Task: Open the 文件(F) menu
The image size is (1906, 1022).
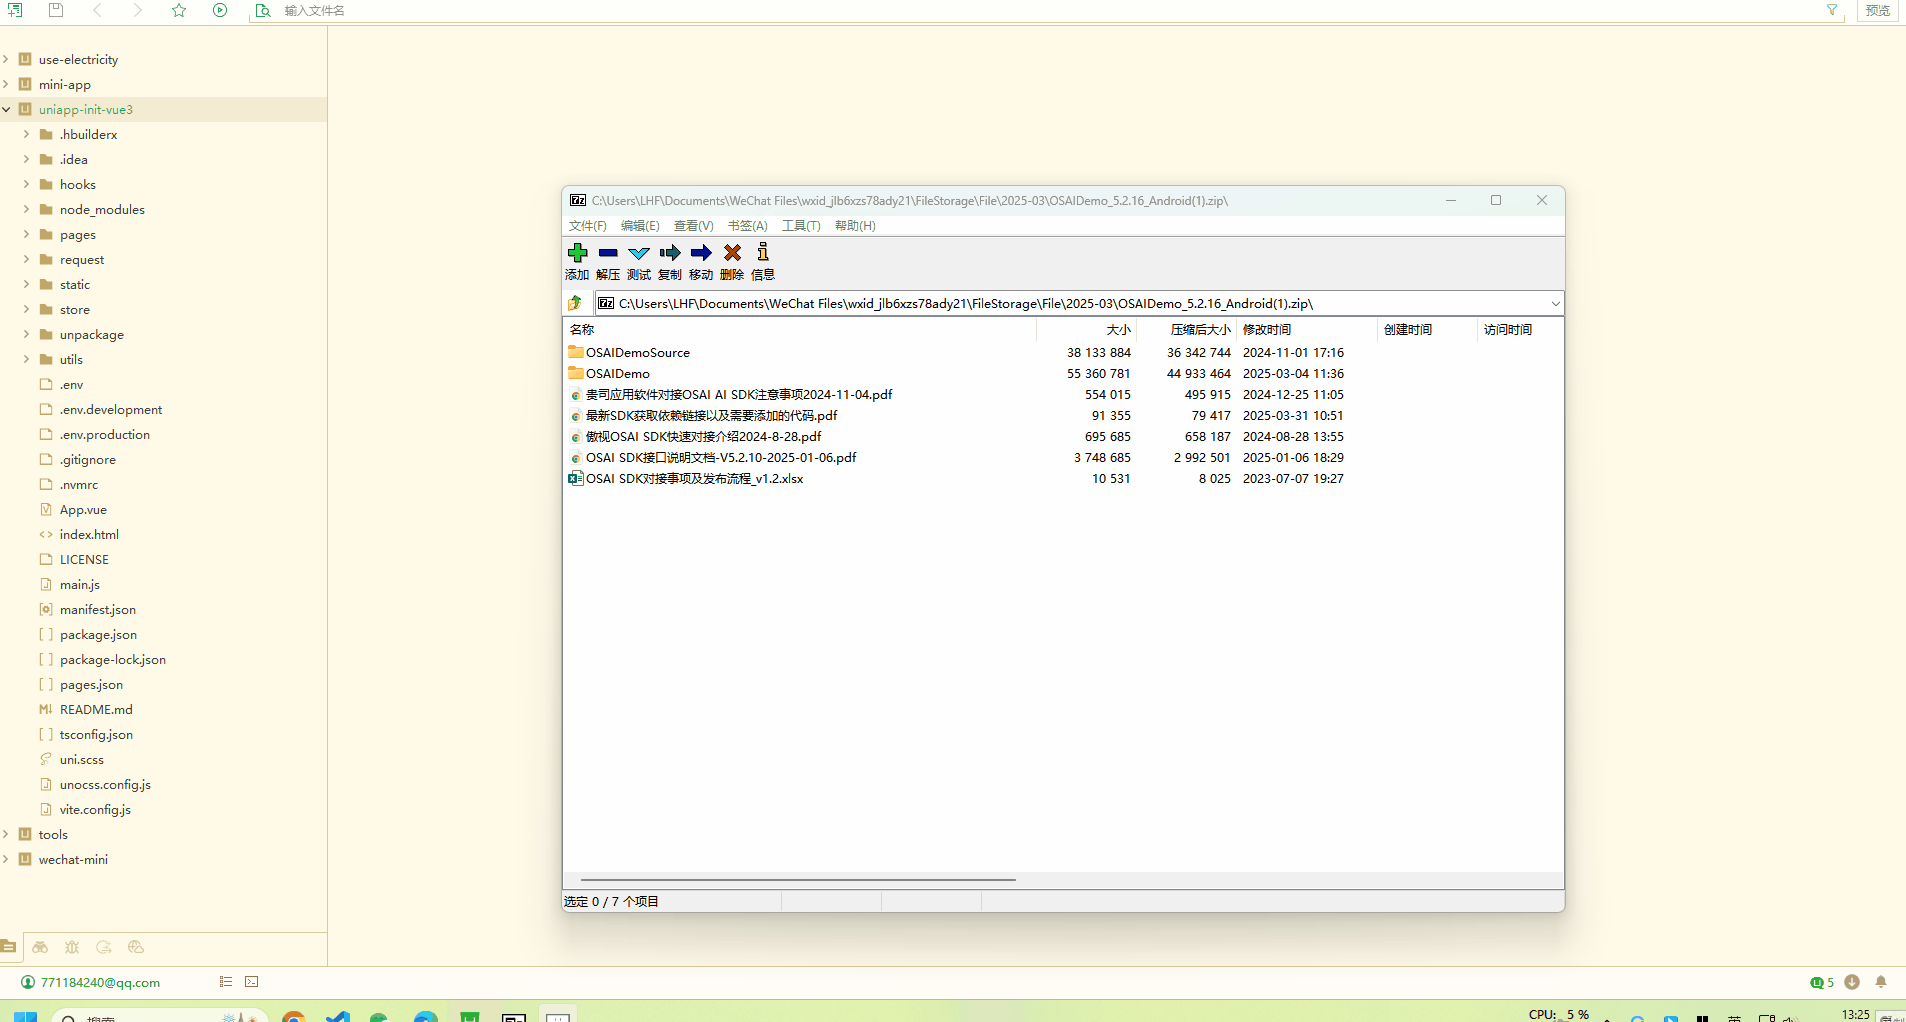Action: (x=587, y=226)
